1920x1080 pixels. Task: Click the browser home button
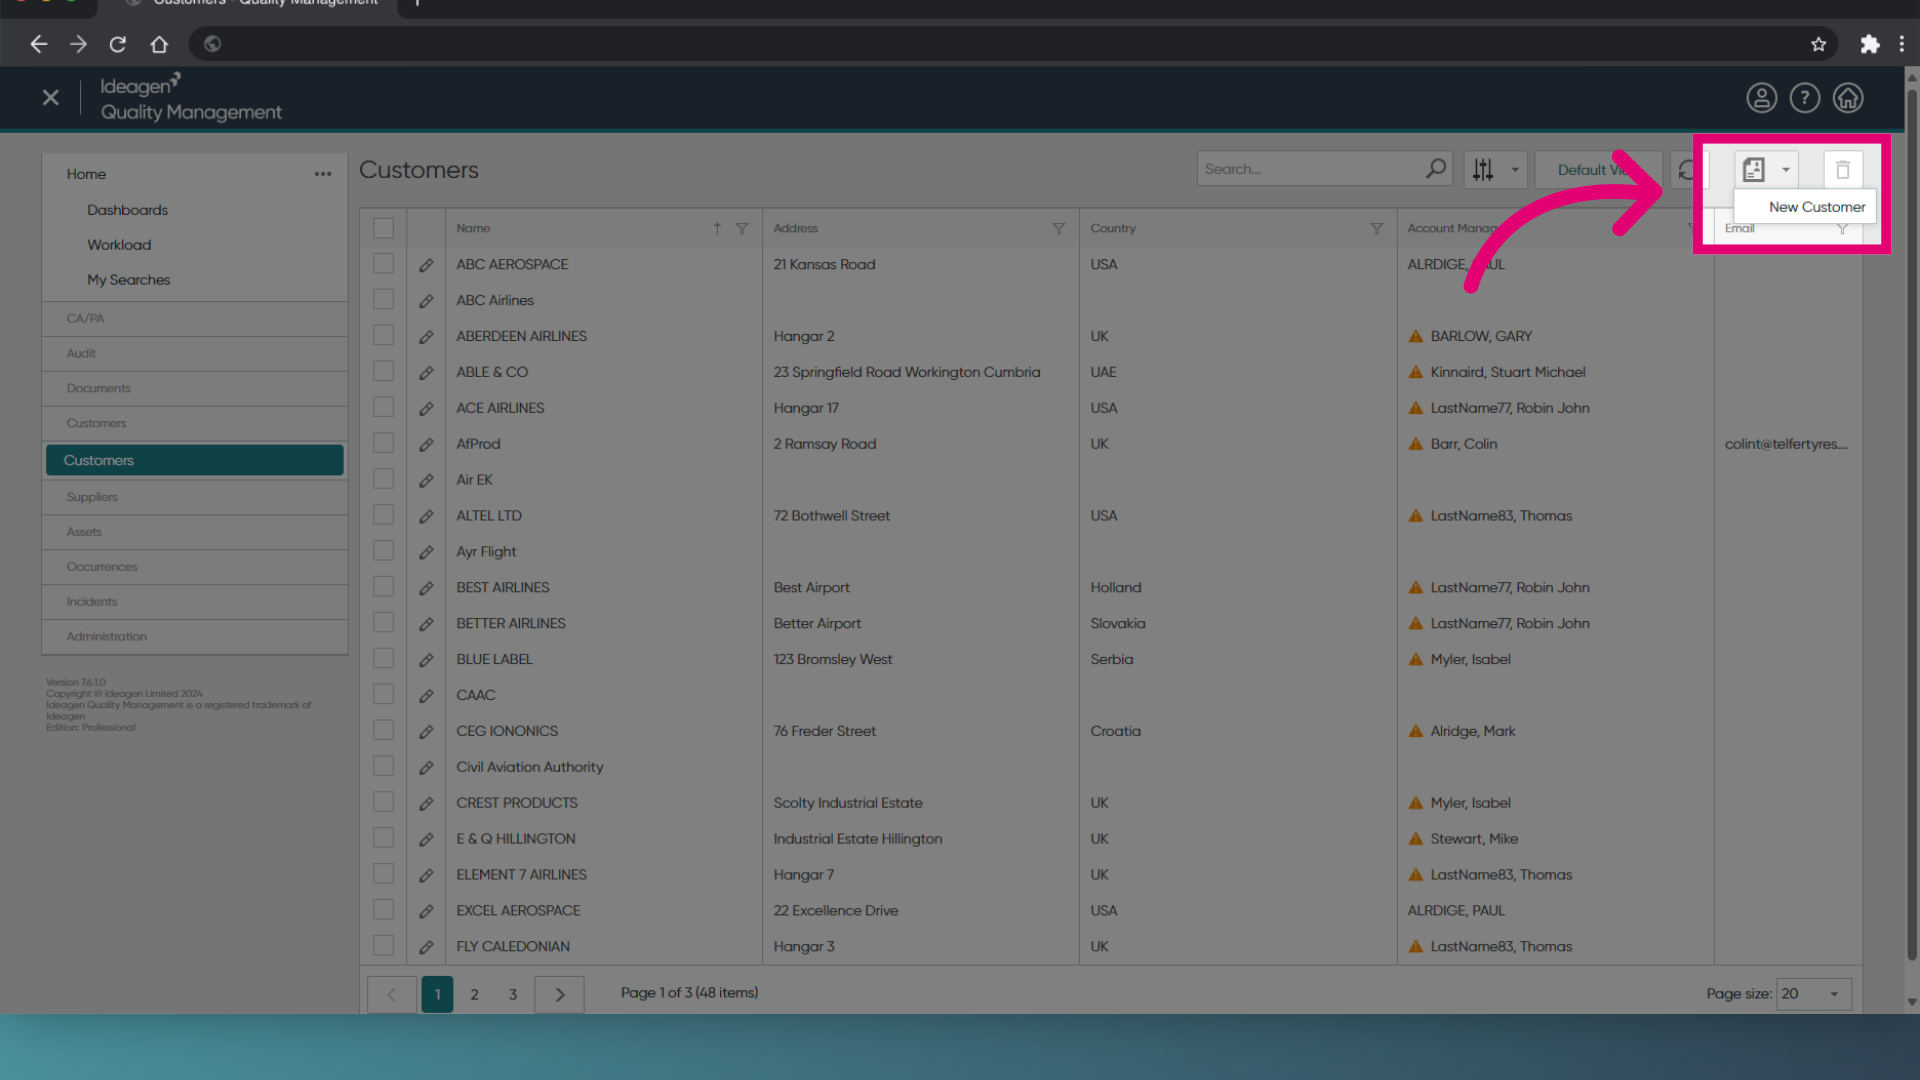159,44
